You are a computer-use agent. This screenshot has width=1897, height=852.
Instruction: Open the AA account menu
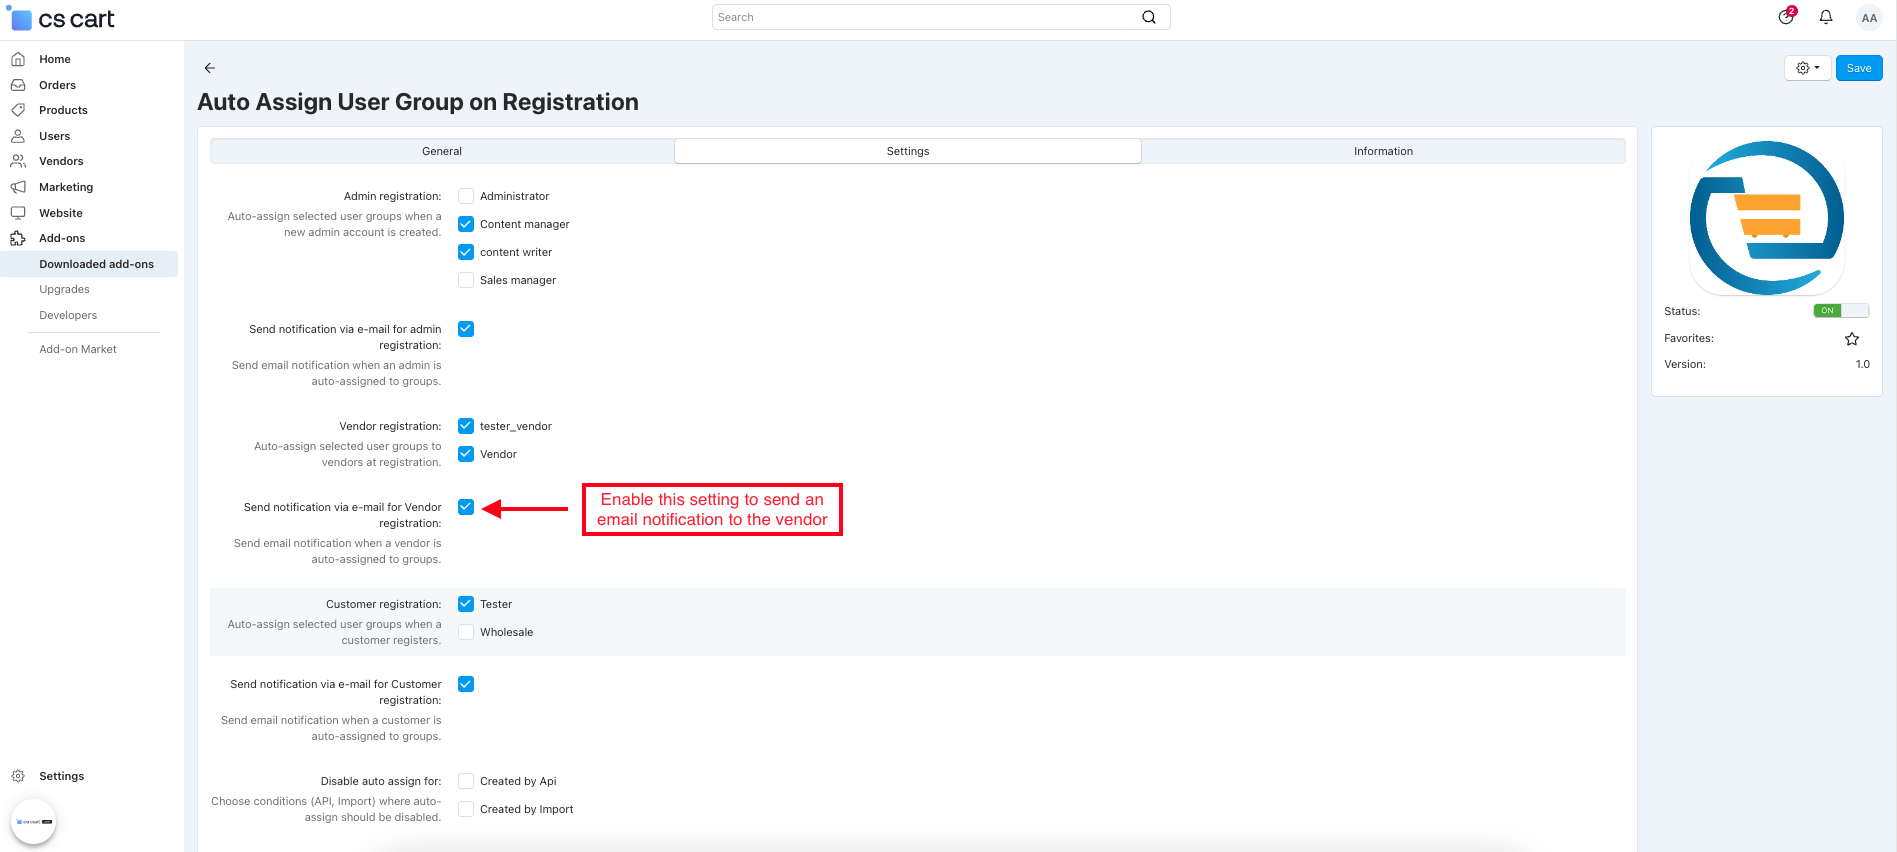click(1868, 18)
